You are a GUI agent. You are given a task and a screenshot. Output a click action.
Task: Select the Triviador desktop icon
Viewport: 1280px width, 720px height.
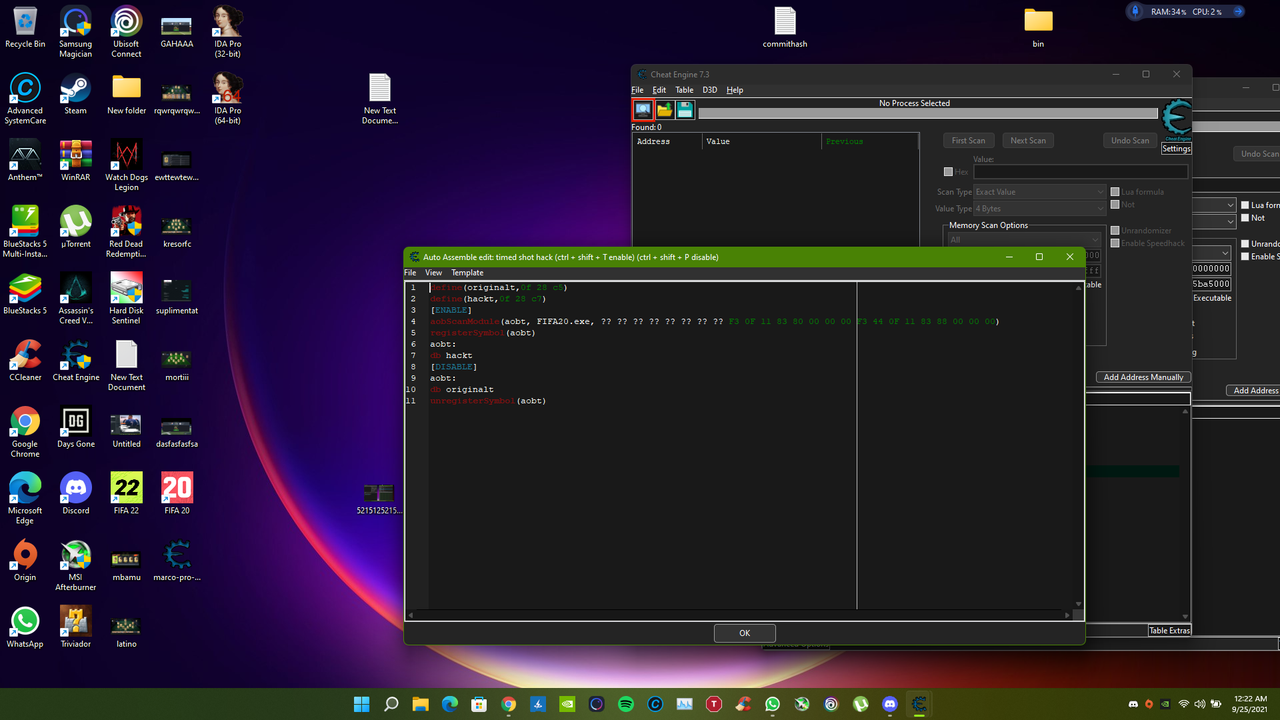point(76,628)
